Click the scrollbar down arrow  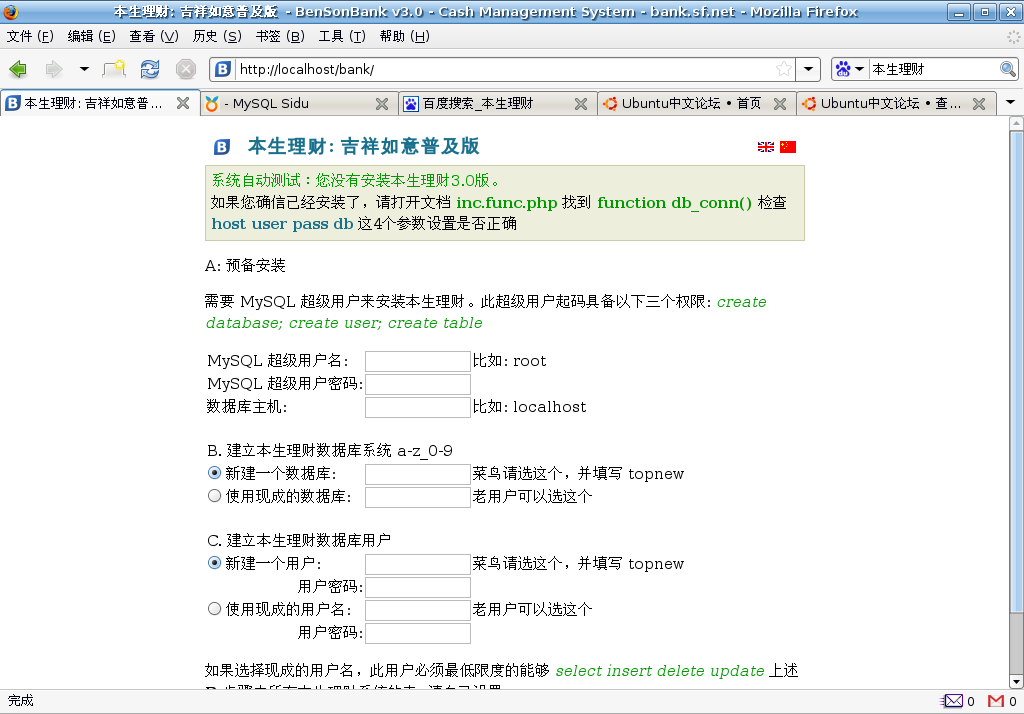click(1016, 681)
